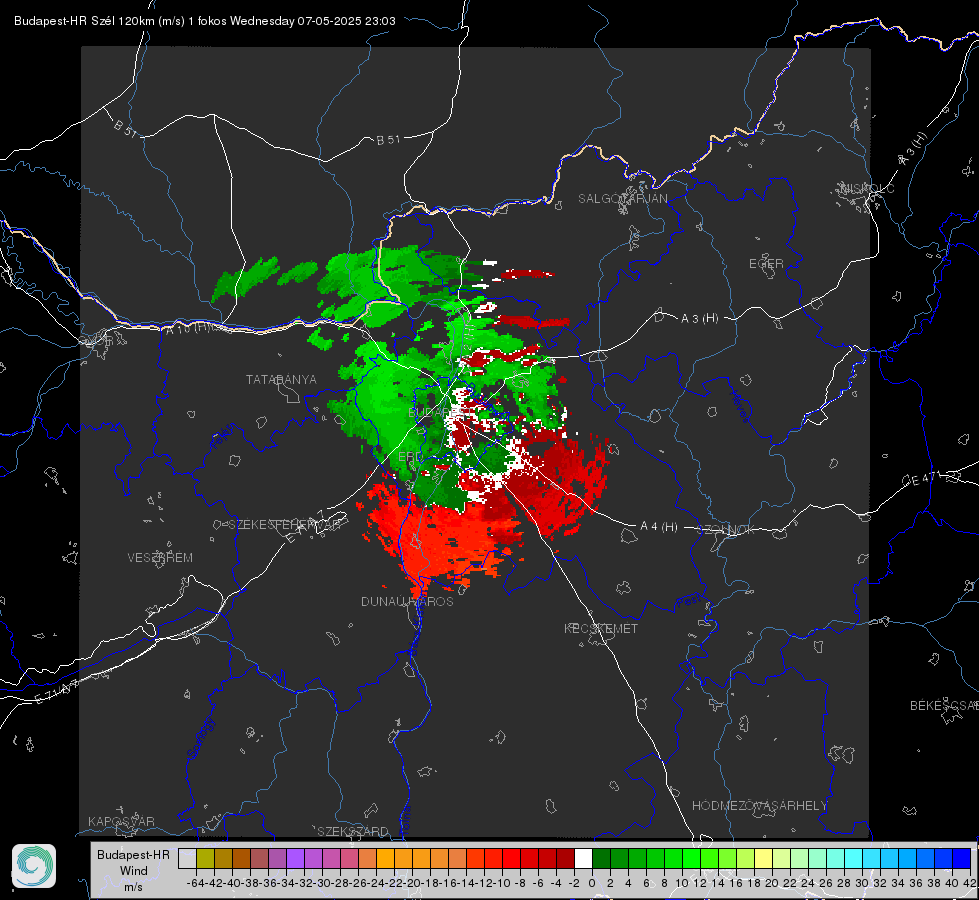Select the MISKOLC city label

pyautogui.click(x=867, y=189)
